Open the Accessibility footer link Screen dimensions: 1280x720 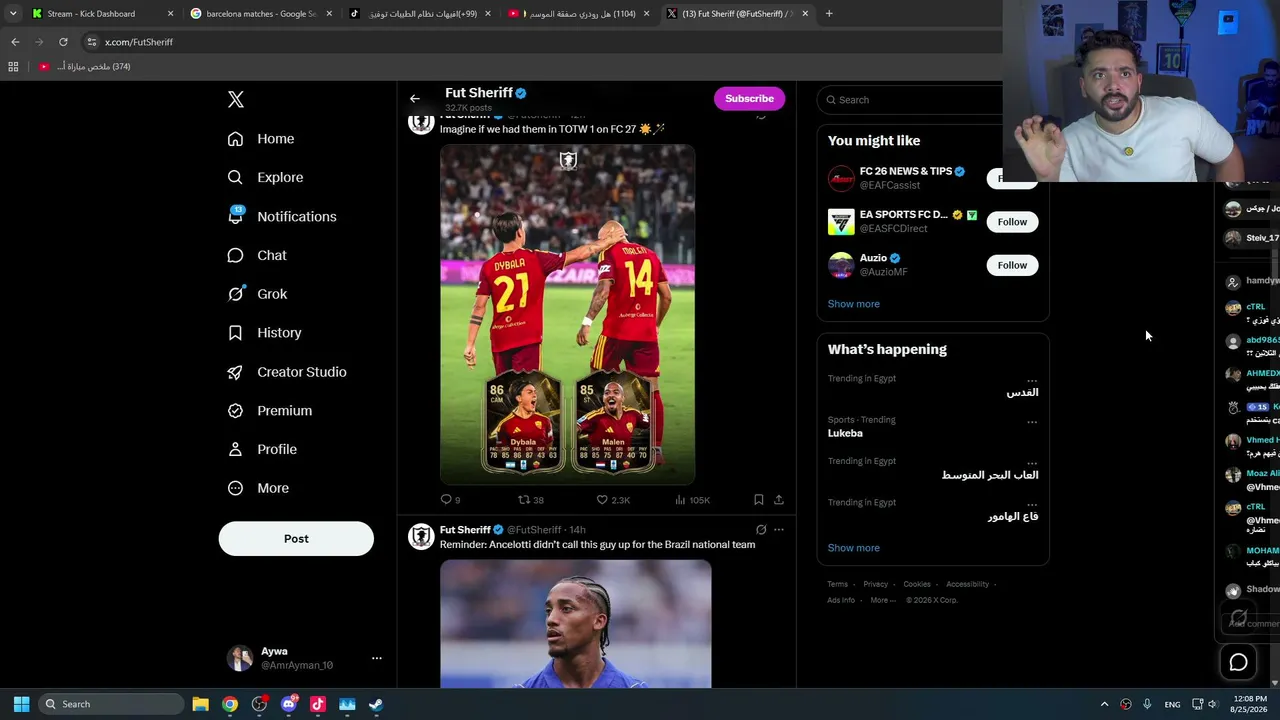tap(967, 584)
